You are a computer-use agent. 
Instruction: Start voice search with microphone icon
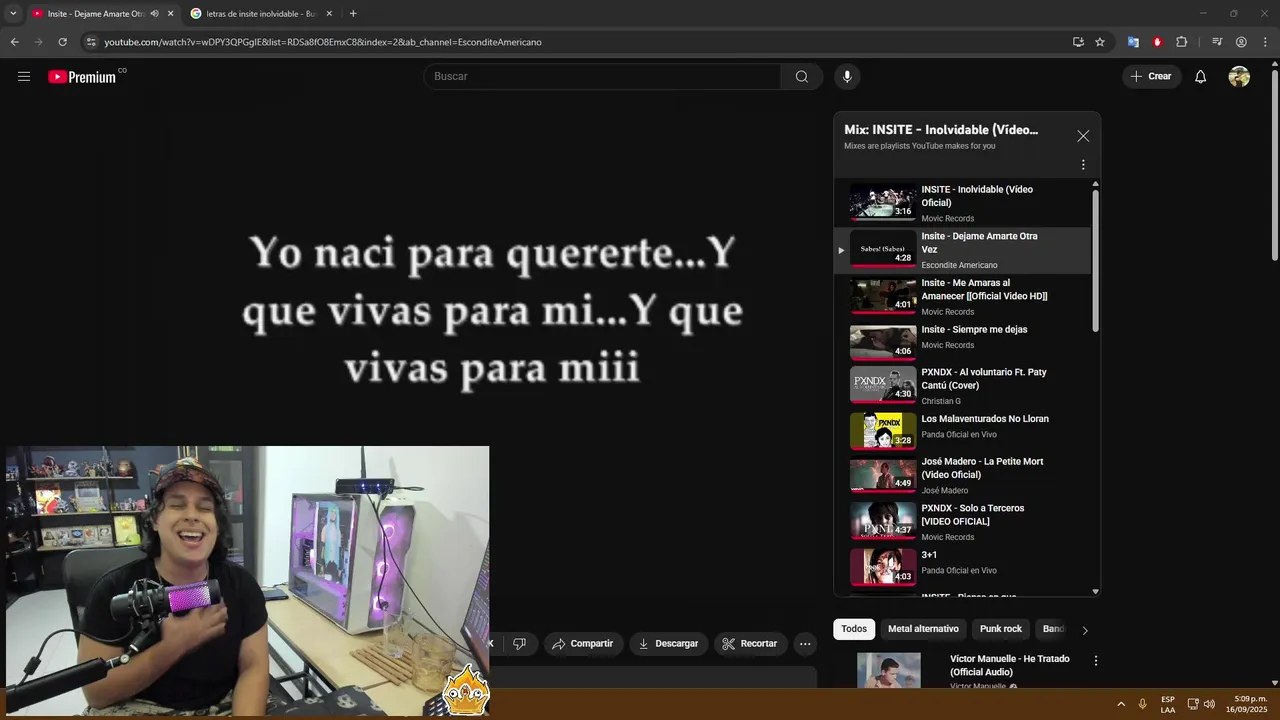coord(847,76)
